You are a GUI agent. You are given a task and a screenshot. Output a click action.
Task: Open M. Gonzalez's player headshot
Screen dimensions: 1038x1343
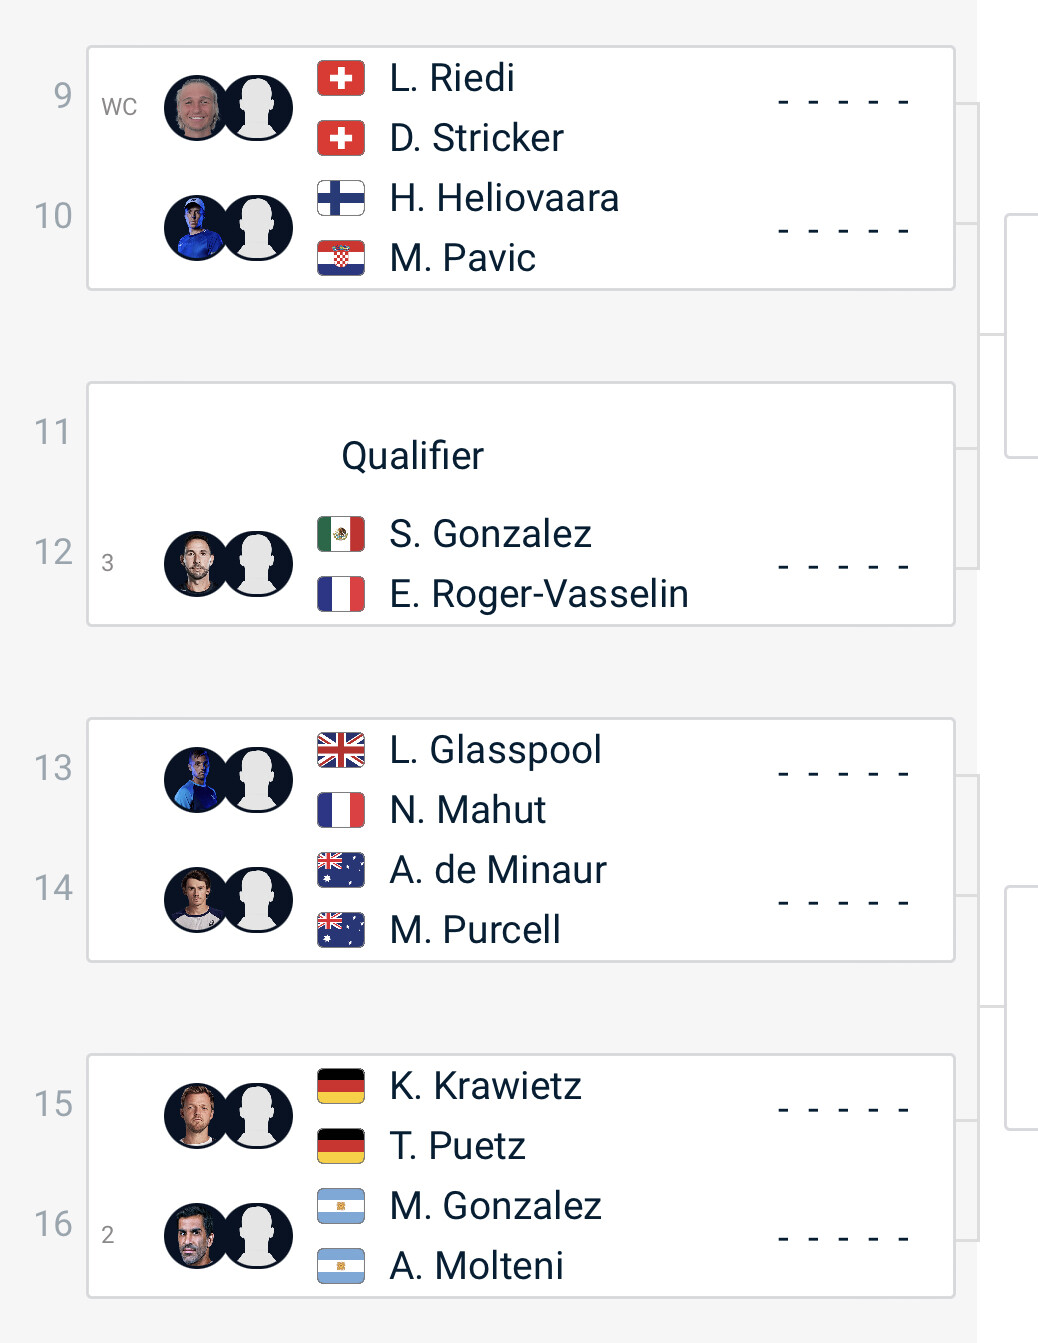196,1236
